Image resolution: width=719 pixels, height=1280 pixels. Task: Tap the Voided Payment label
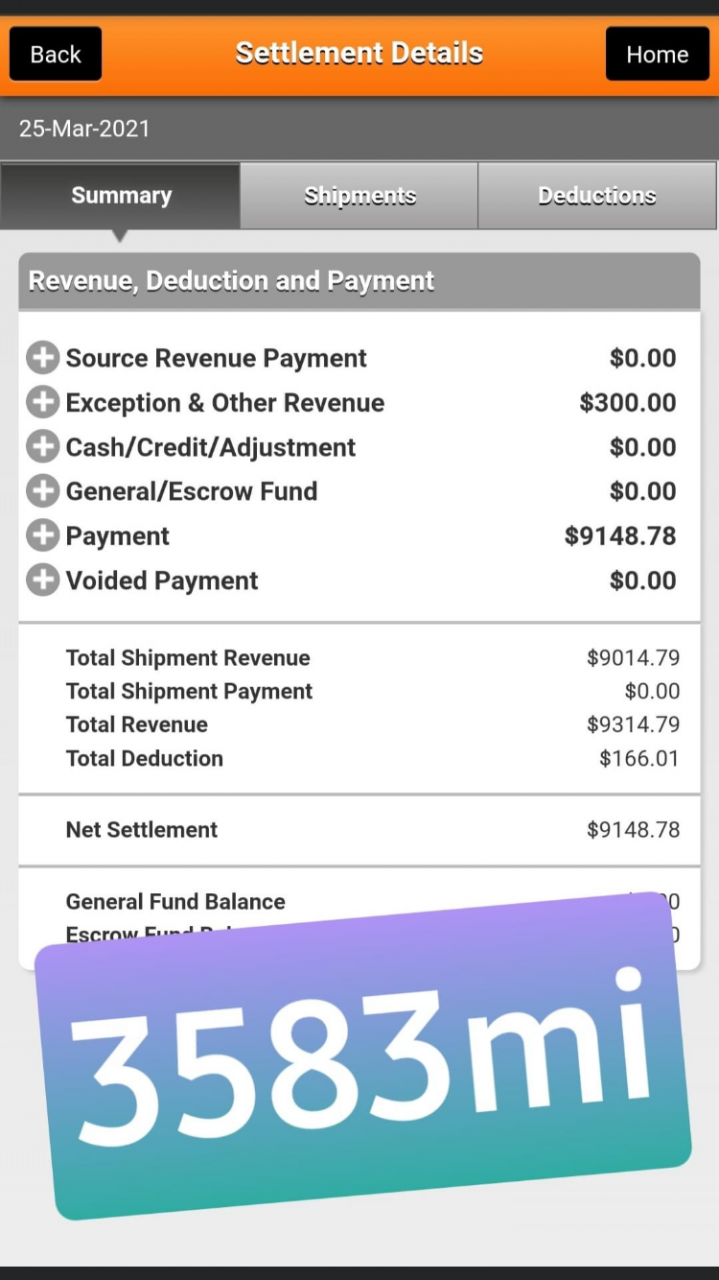pos(162,580)
